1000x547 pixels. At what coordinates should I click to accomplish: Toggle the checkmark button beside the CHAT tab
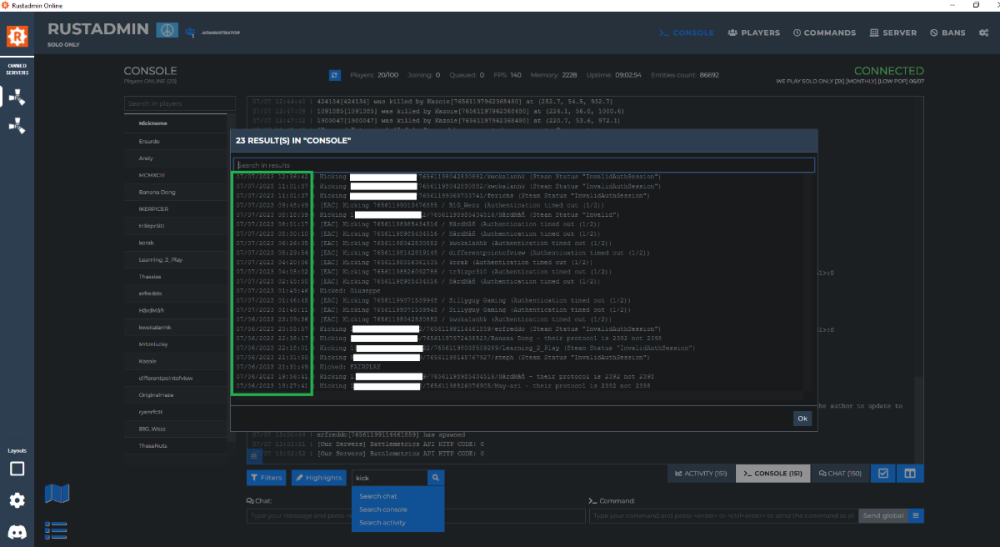882,473
